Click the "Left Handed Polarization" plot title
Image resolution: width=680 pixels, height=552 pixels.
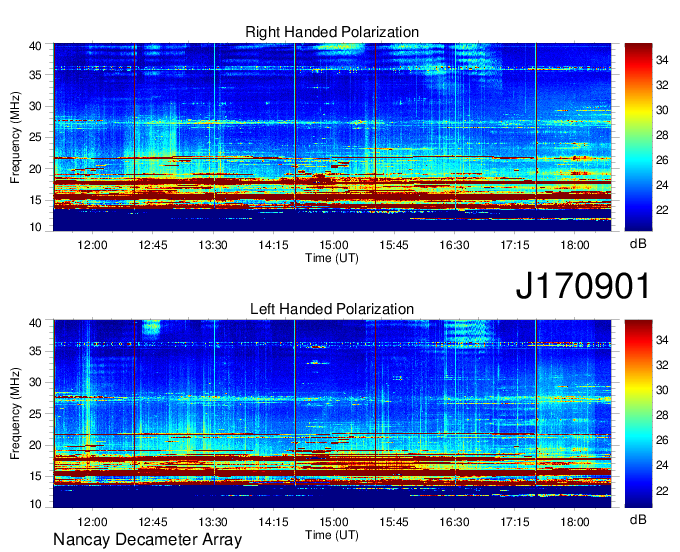[x=332, y=309]
